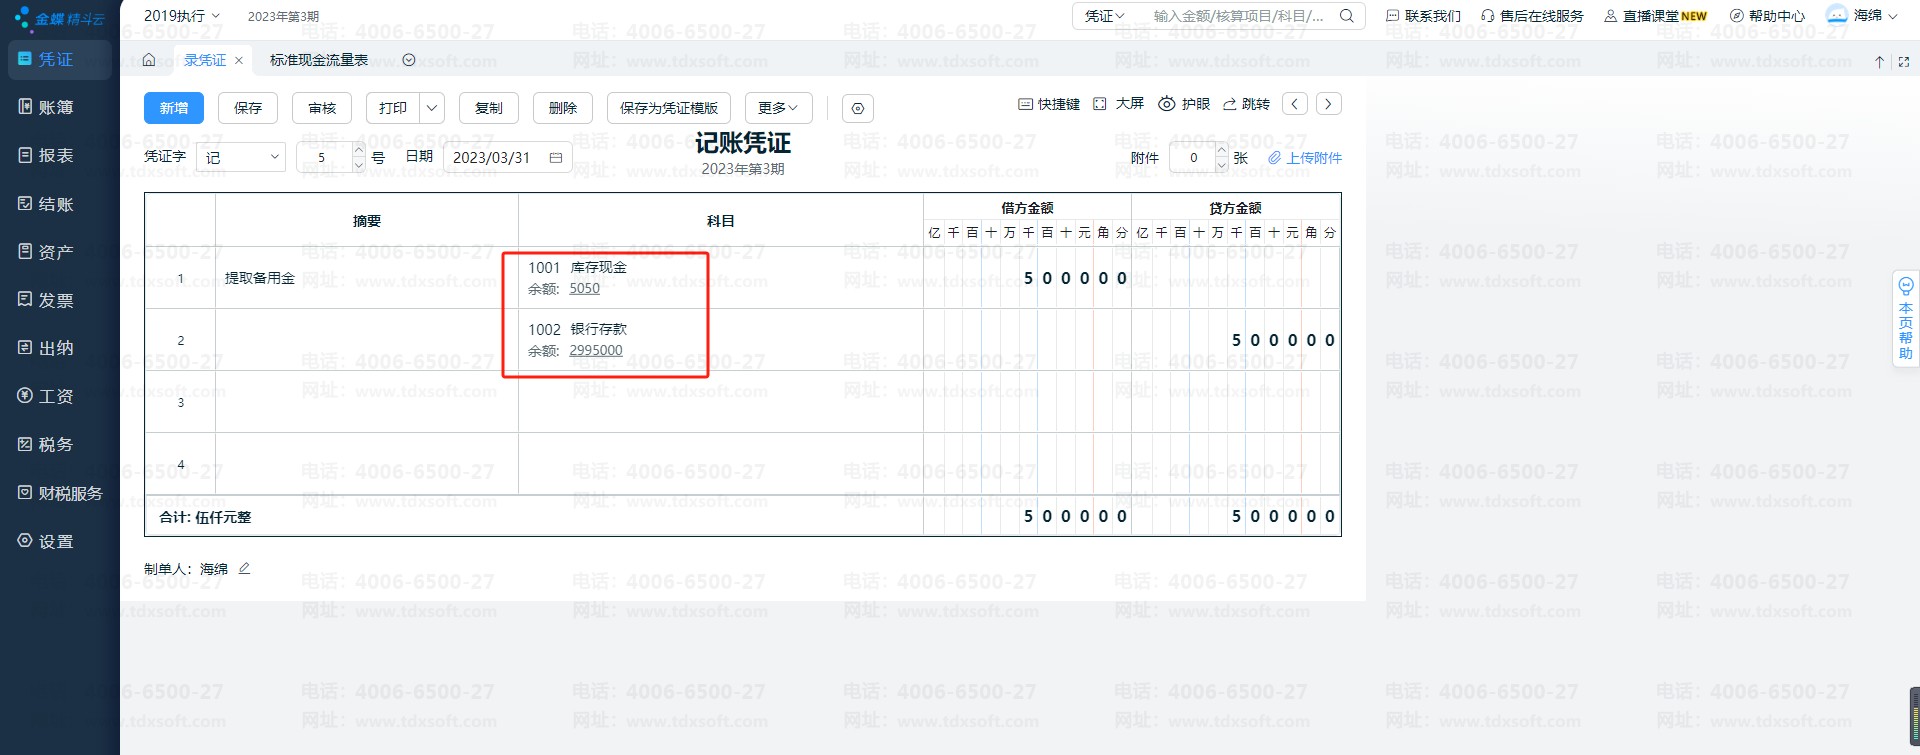The width and height of the screenshot is (1920, 755).
Task: Go to the home page icon tab
Action: [149, 60]
